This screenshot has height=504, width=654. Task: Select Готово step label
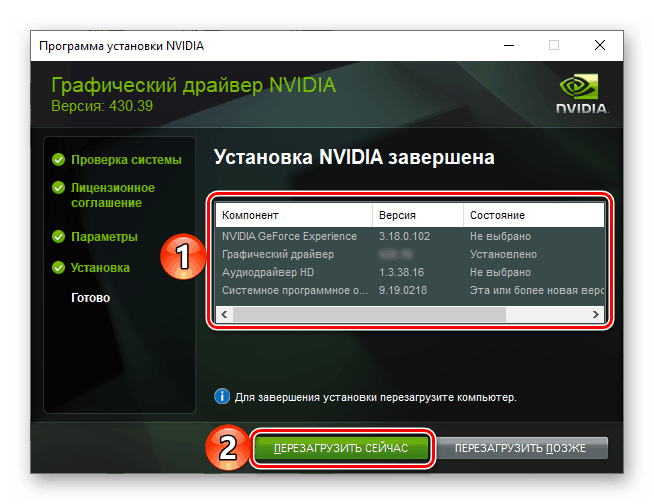(91, 298)
